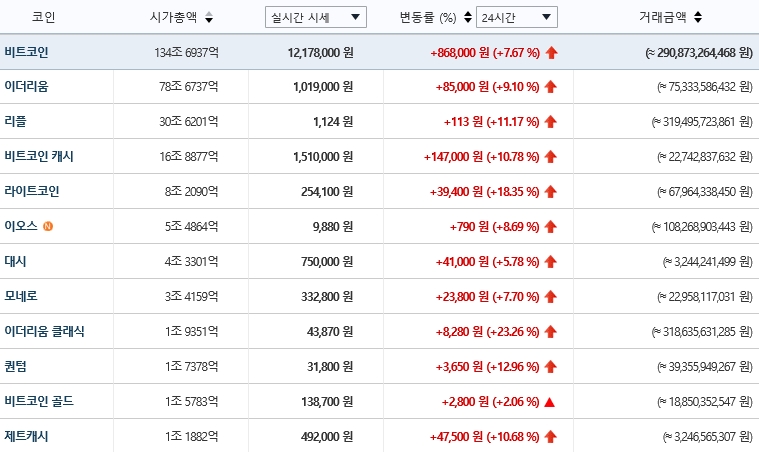The width and height of the screenshot is (759, 452).
Task: Click the up arrow in 이더리움 클래식 row
Action: (550, 331)
